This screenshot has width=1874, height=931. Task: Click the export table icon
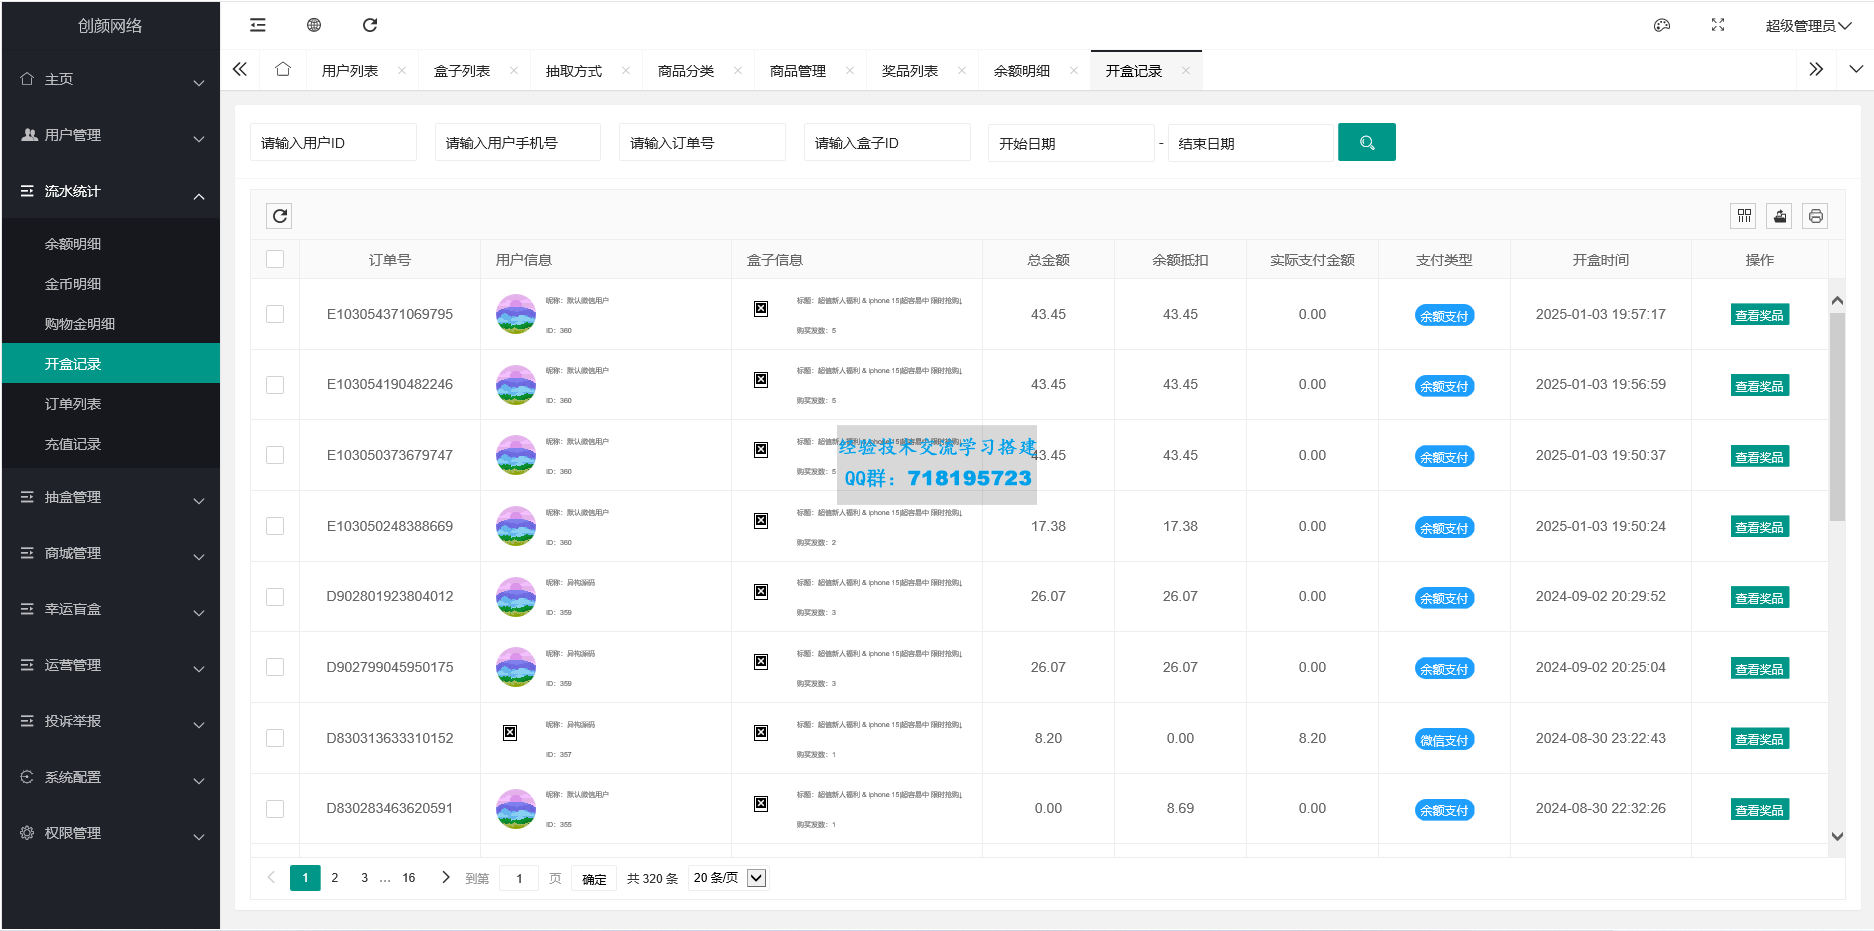[1780, 216]
